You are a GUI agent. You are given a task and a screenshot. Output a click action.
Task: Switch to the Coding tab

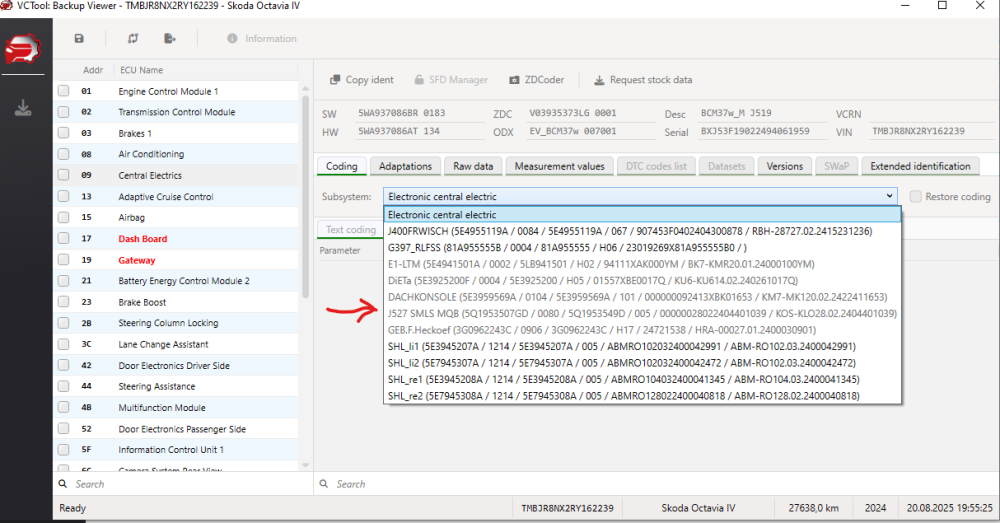click(x=342, y=166)
